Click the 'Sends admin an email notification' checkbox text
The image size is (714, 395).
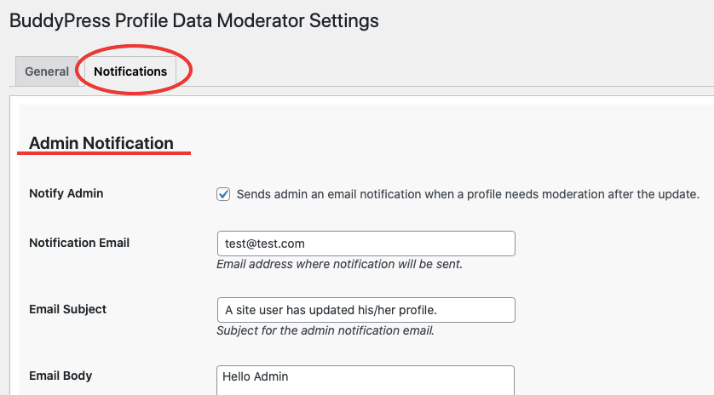coord(468,195)
